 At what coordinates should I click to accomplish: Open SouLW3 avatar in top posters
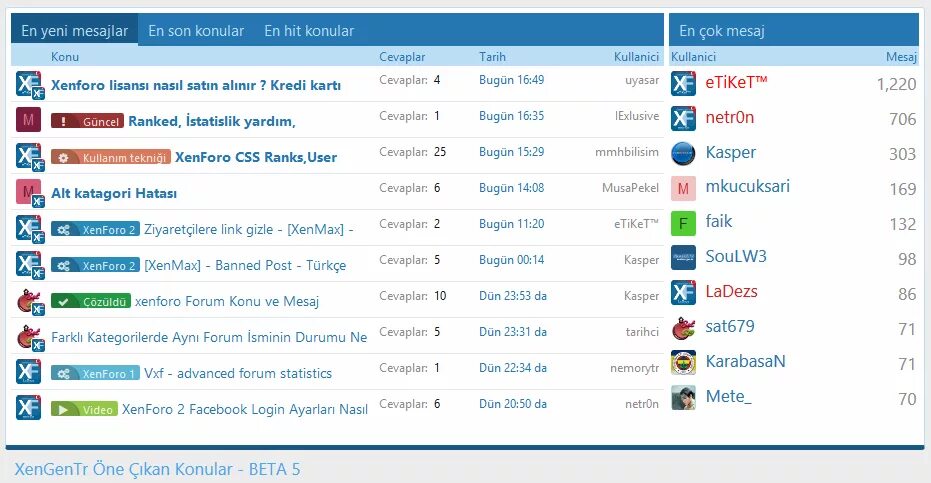(x=683, y=258)
